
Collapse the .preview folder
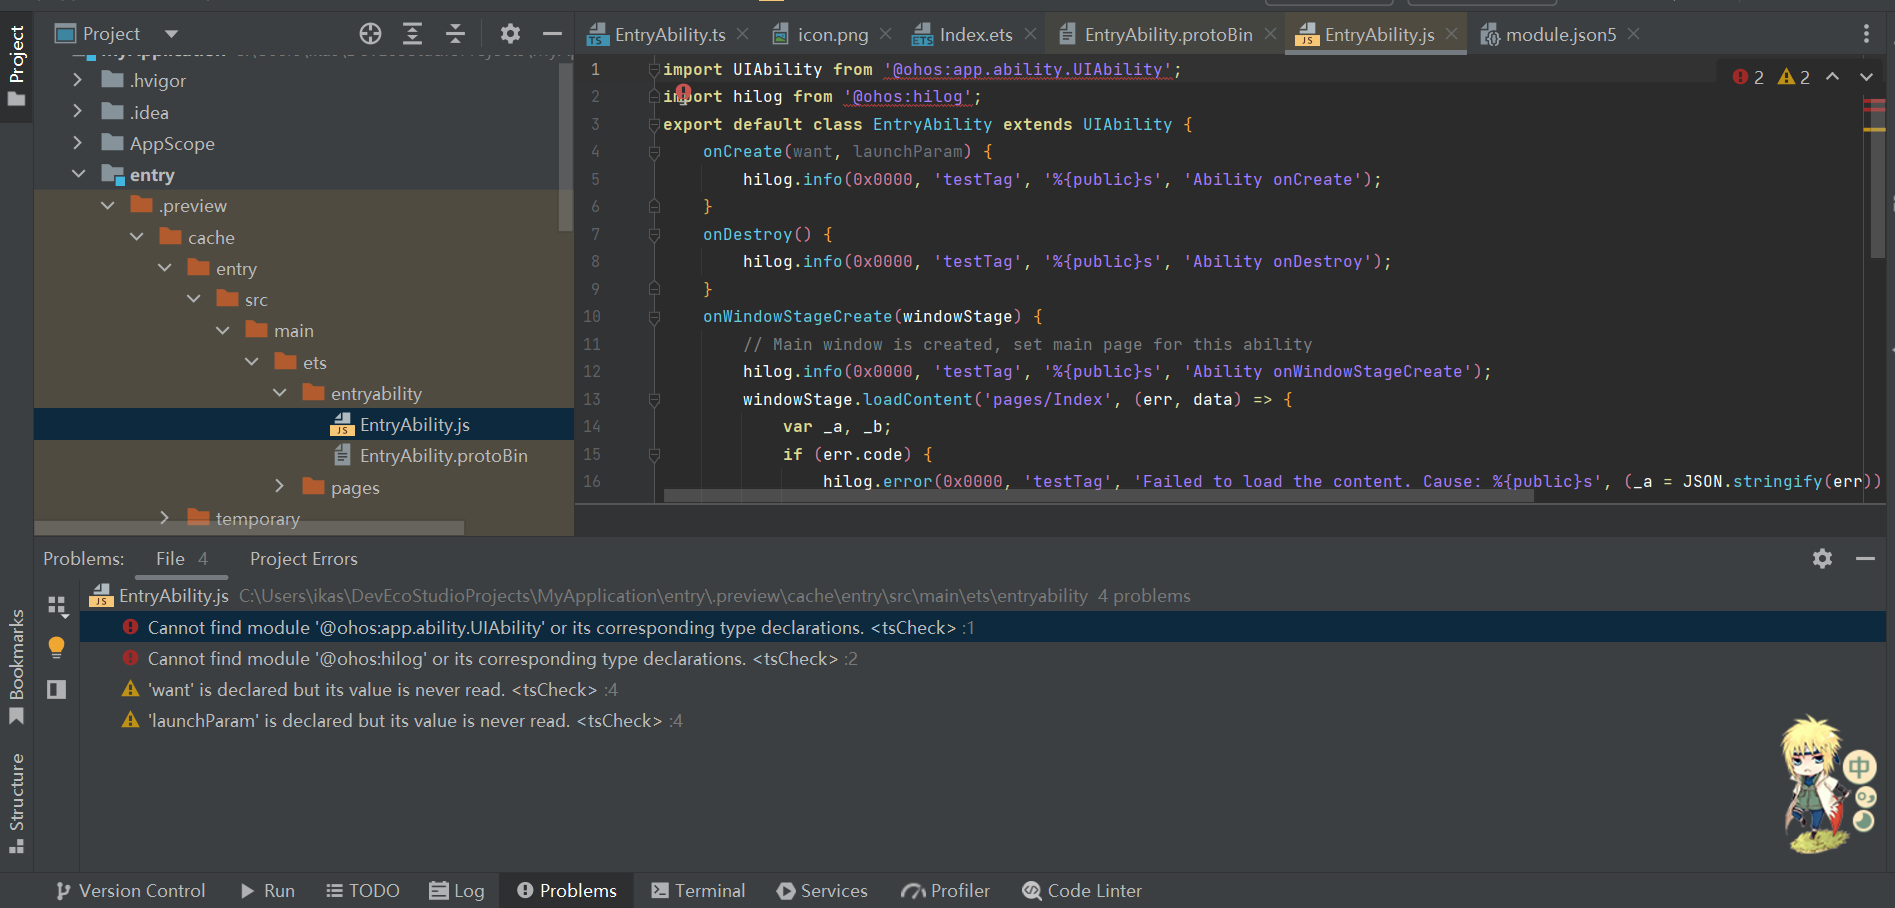coord(107,205)
